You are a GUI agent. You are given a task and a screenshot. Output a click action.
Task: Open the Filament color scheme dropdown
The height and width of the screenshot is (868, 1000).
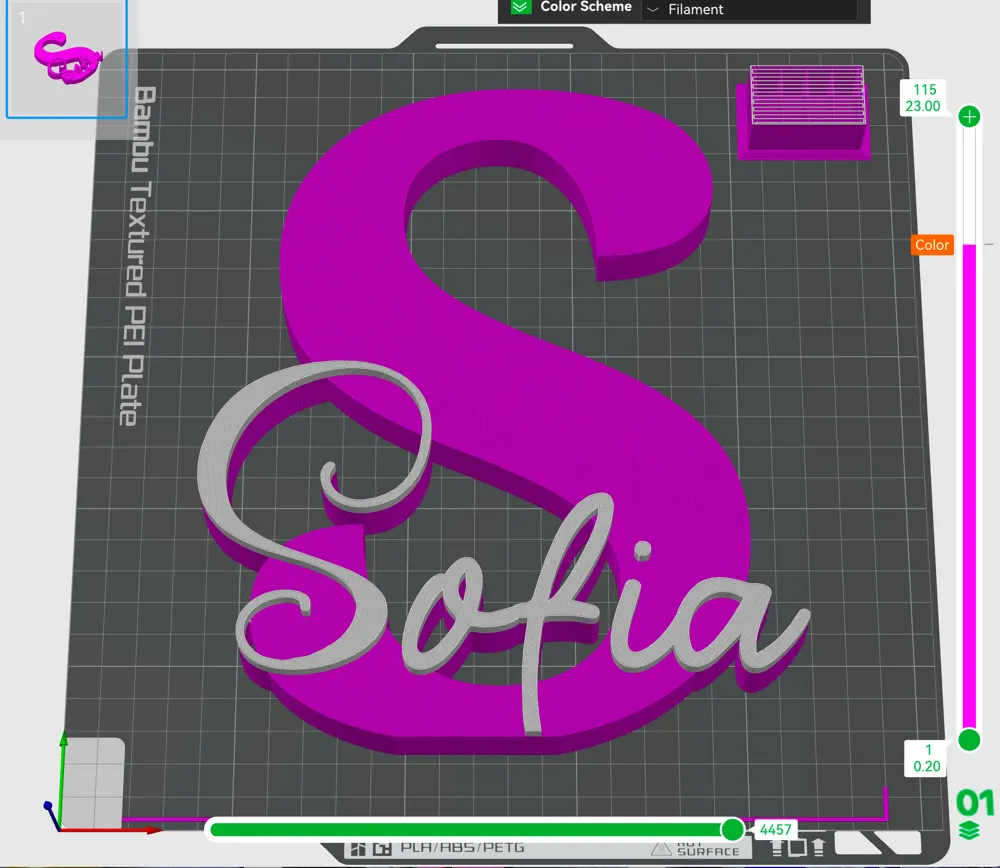[750, 9]
